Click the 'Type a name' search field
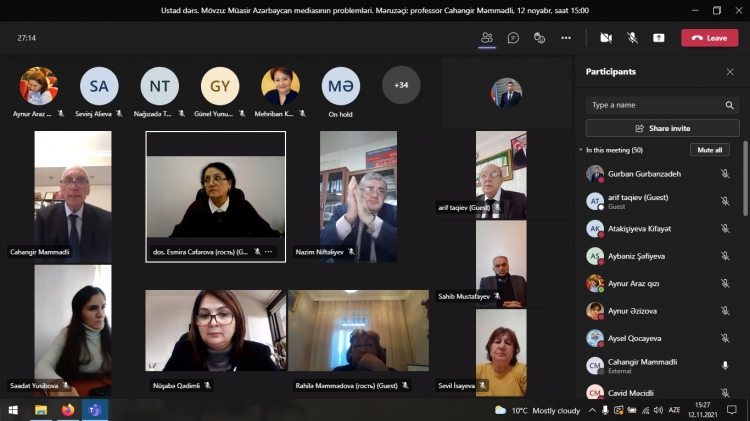This screenshot has width=750, height=421. (654, 105)
